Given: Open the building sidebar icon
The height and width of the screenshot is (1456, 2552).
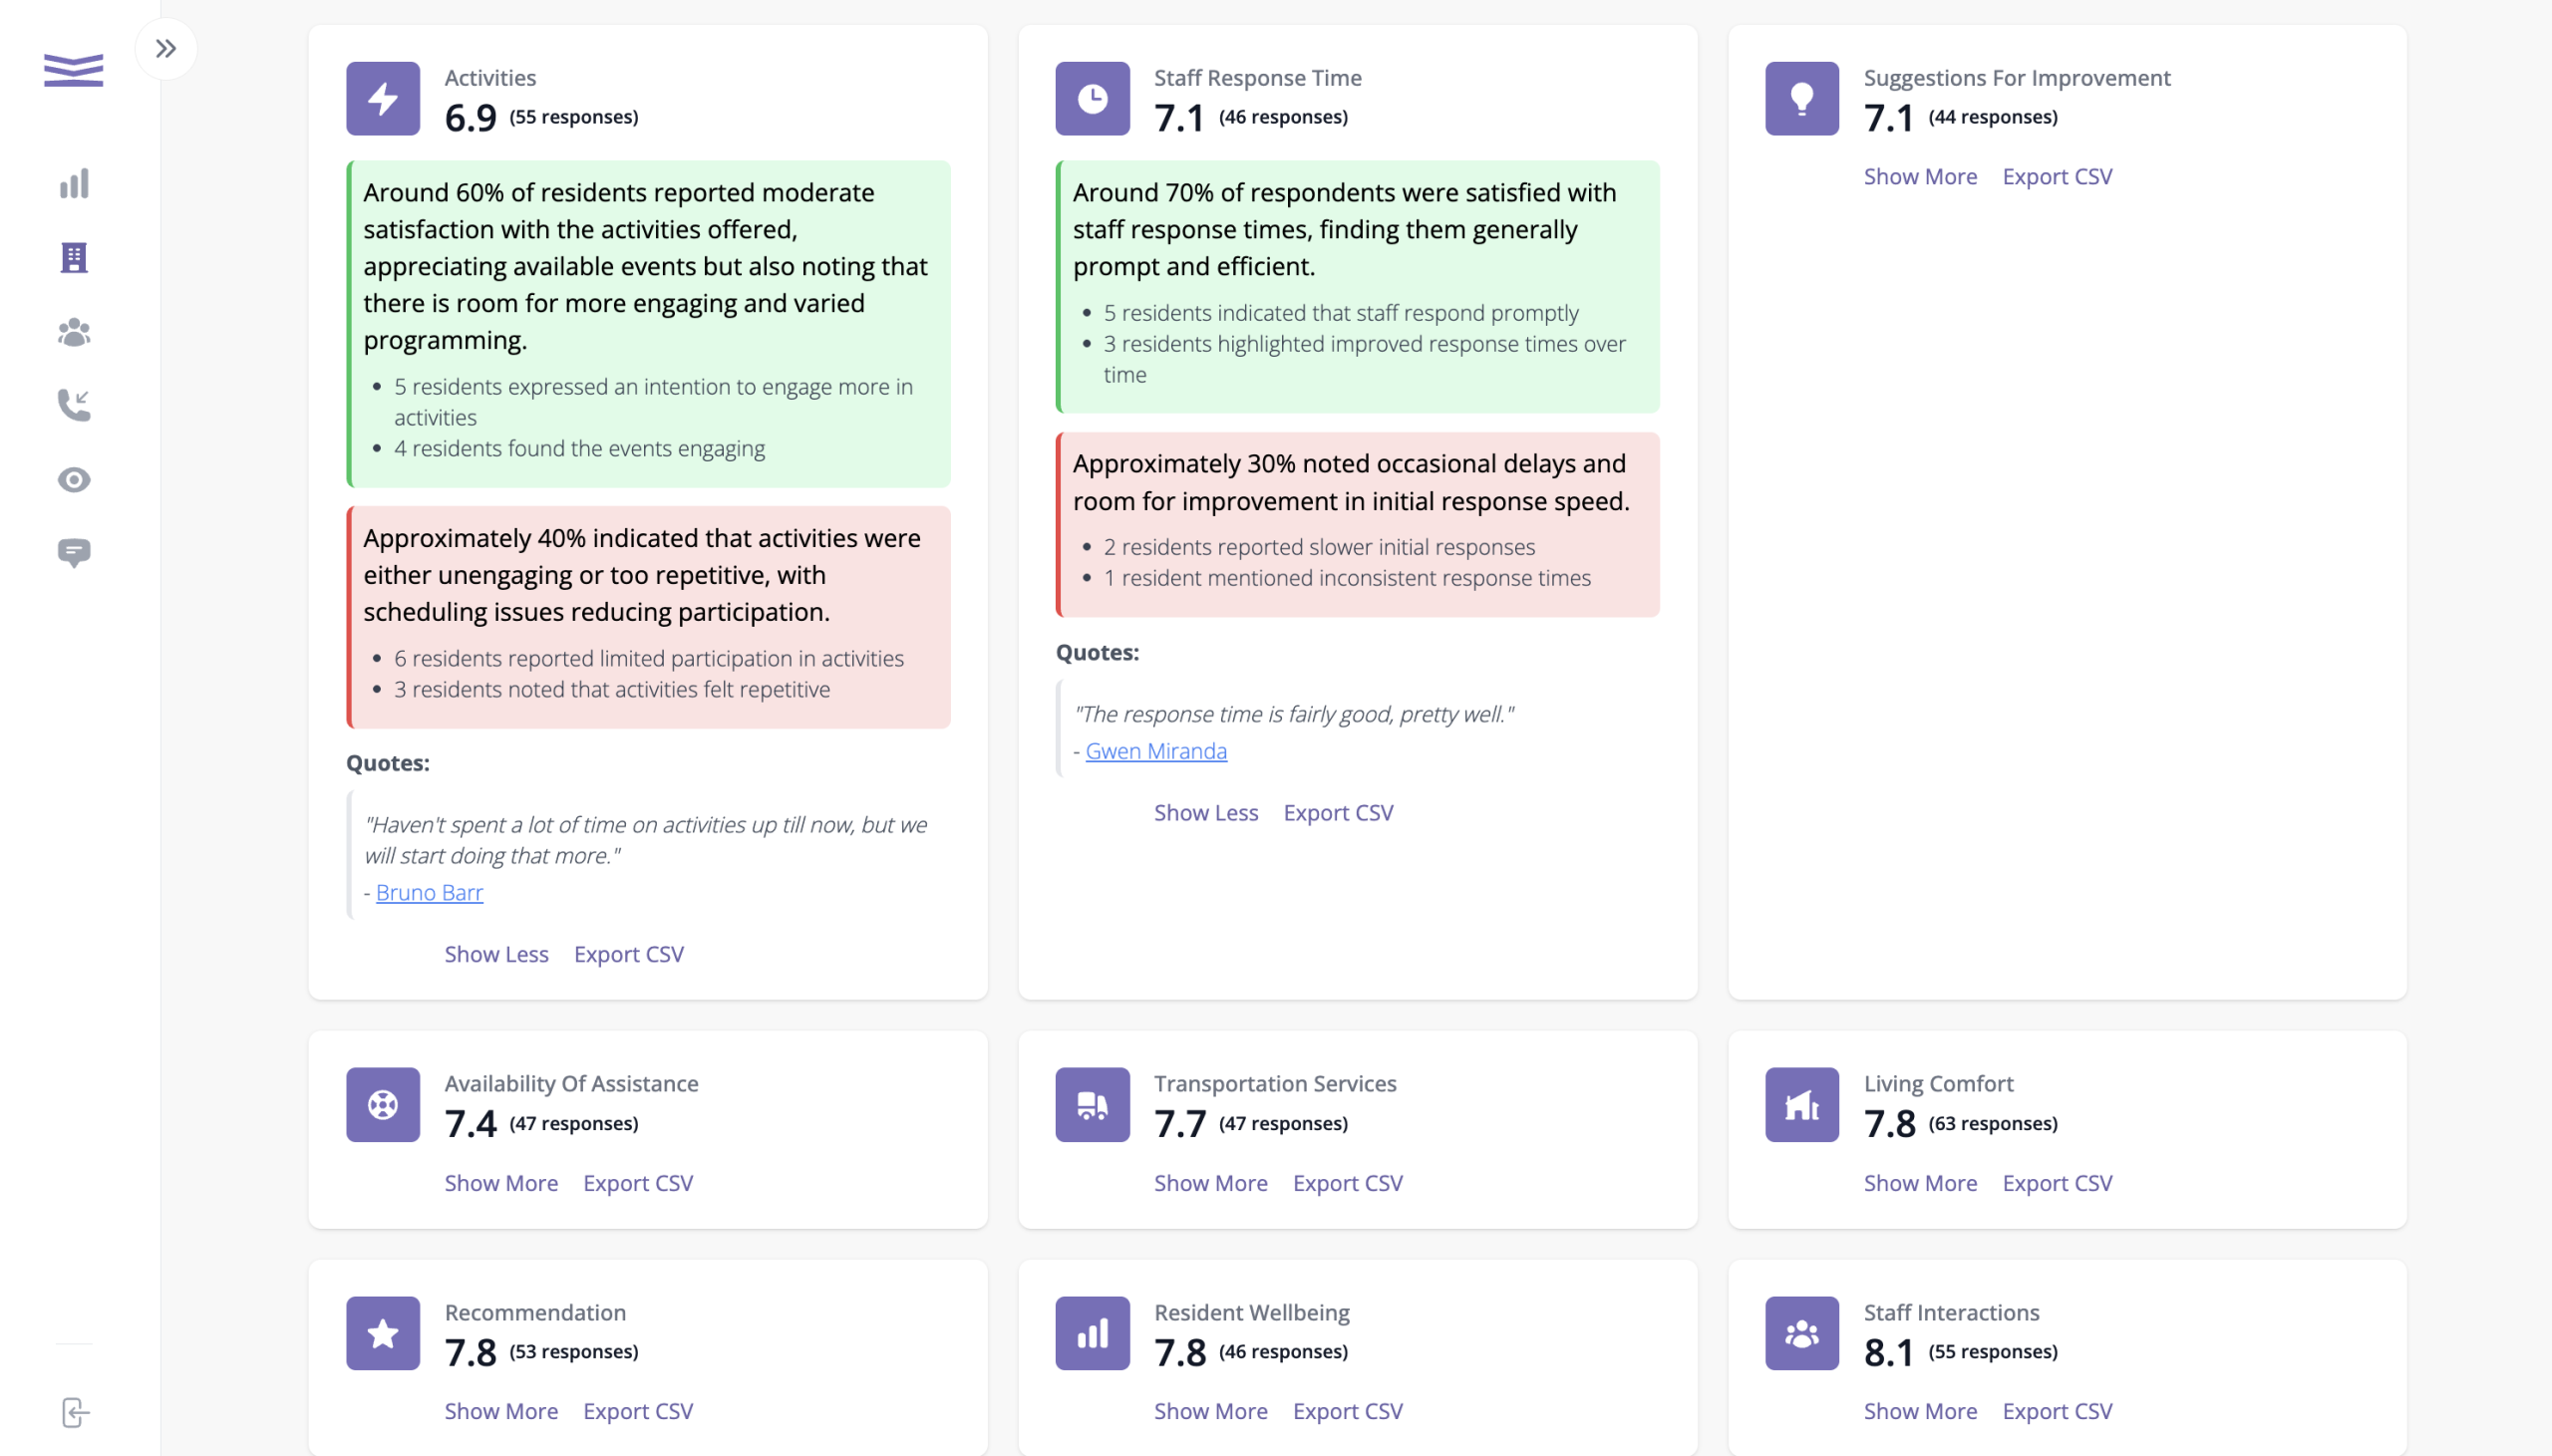Looking at the screenshot, I should pyautogui.click(x=74, y=258).
